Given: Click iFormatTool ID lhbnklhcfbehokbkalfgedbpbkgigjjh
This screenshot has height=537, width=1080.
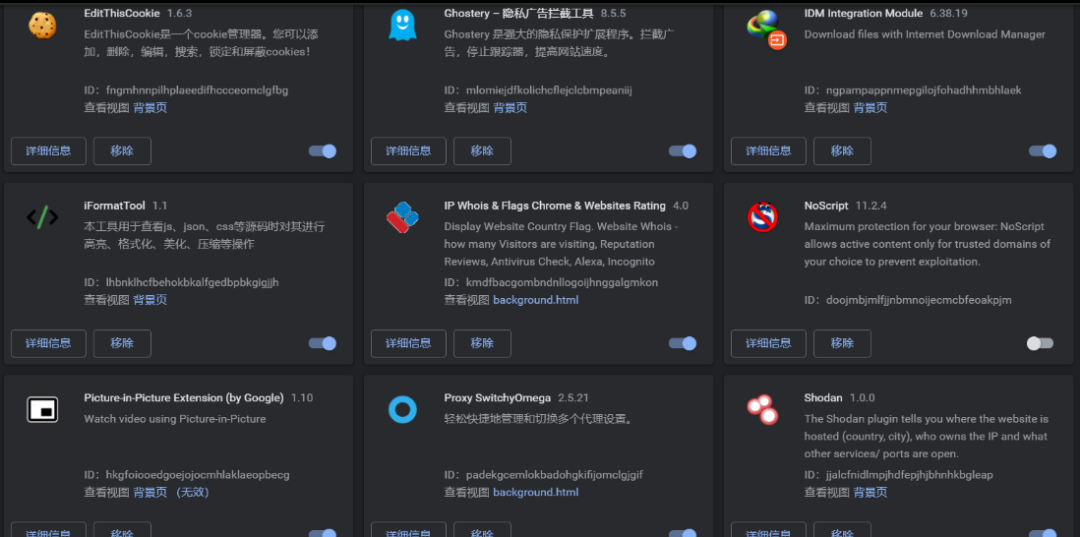Looking at the screenshot, I should click(192, 282).
